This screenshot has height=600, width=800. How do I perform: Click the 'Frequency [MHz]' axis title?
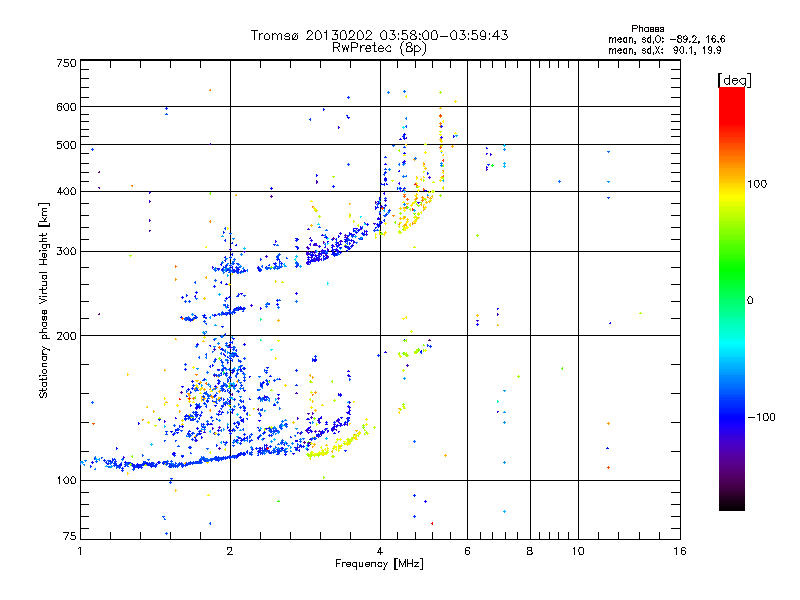[379, 564]
